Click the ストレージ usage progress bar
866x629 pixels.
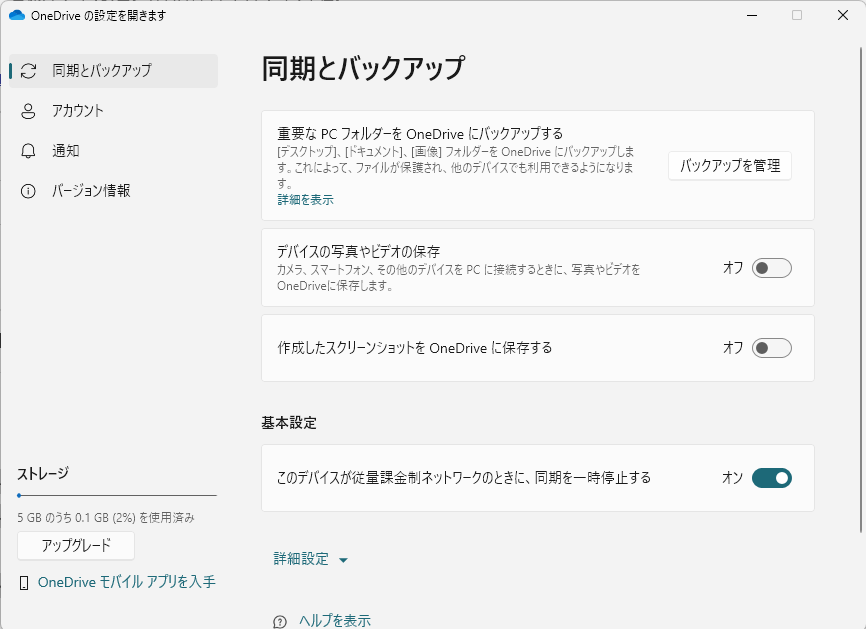[x=117, y=495]
